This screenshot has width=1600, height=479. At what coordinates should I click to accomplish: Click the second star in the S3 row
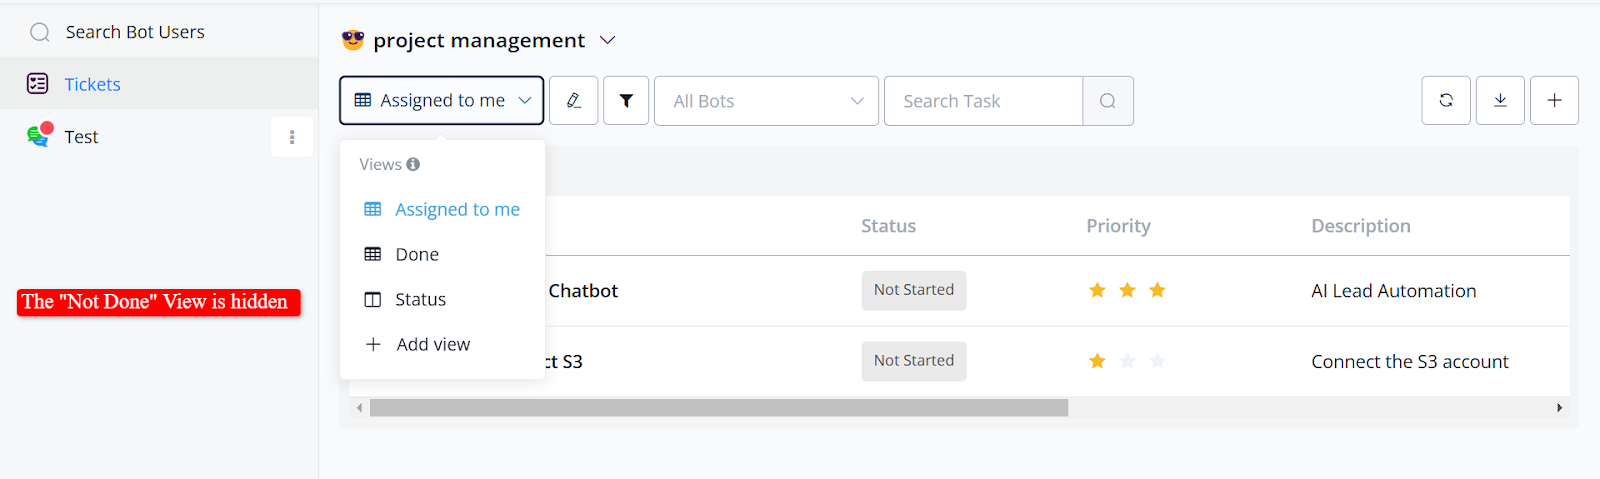(1127, 361)
